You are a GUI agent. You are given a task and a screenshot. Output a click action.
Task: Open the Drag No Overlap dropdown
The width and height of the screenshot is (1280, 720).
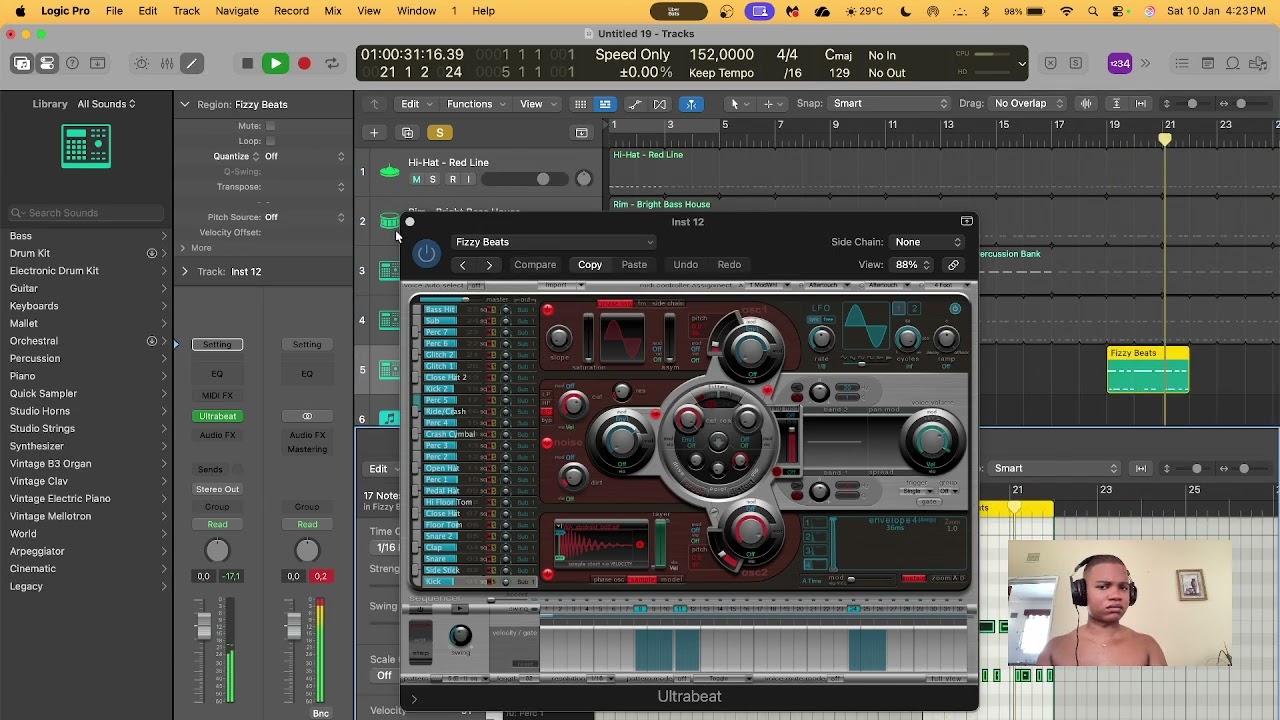(1028, 103)
